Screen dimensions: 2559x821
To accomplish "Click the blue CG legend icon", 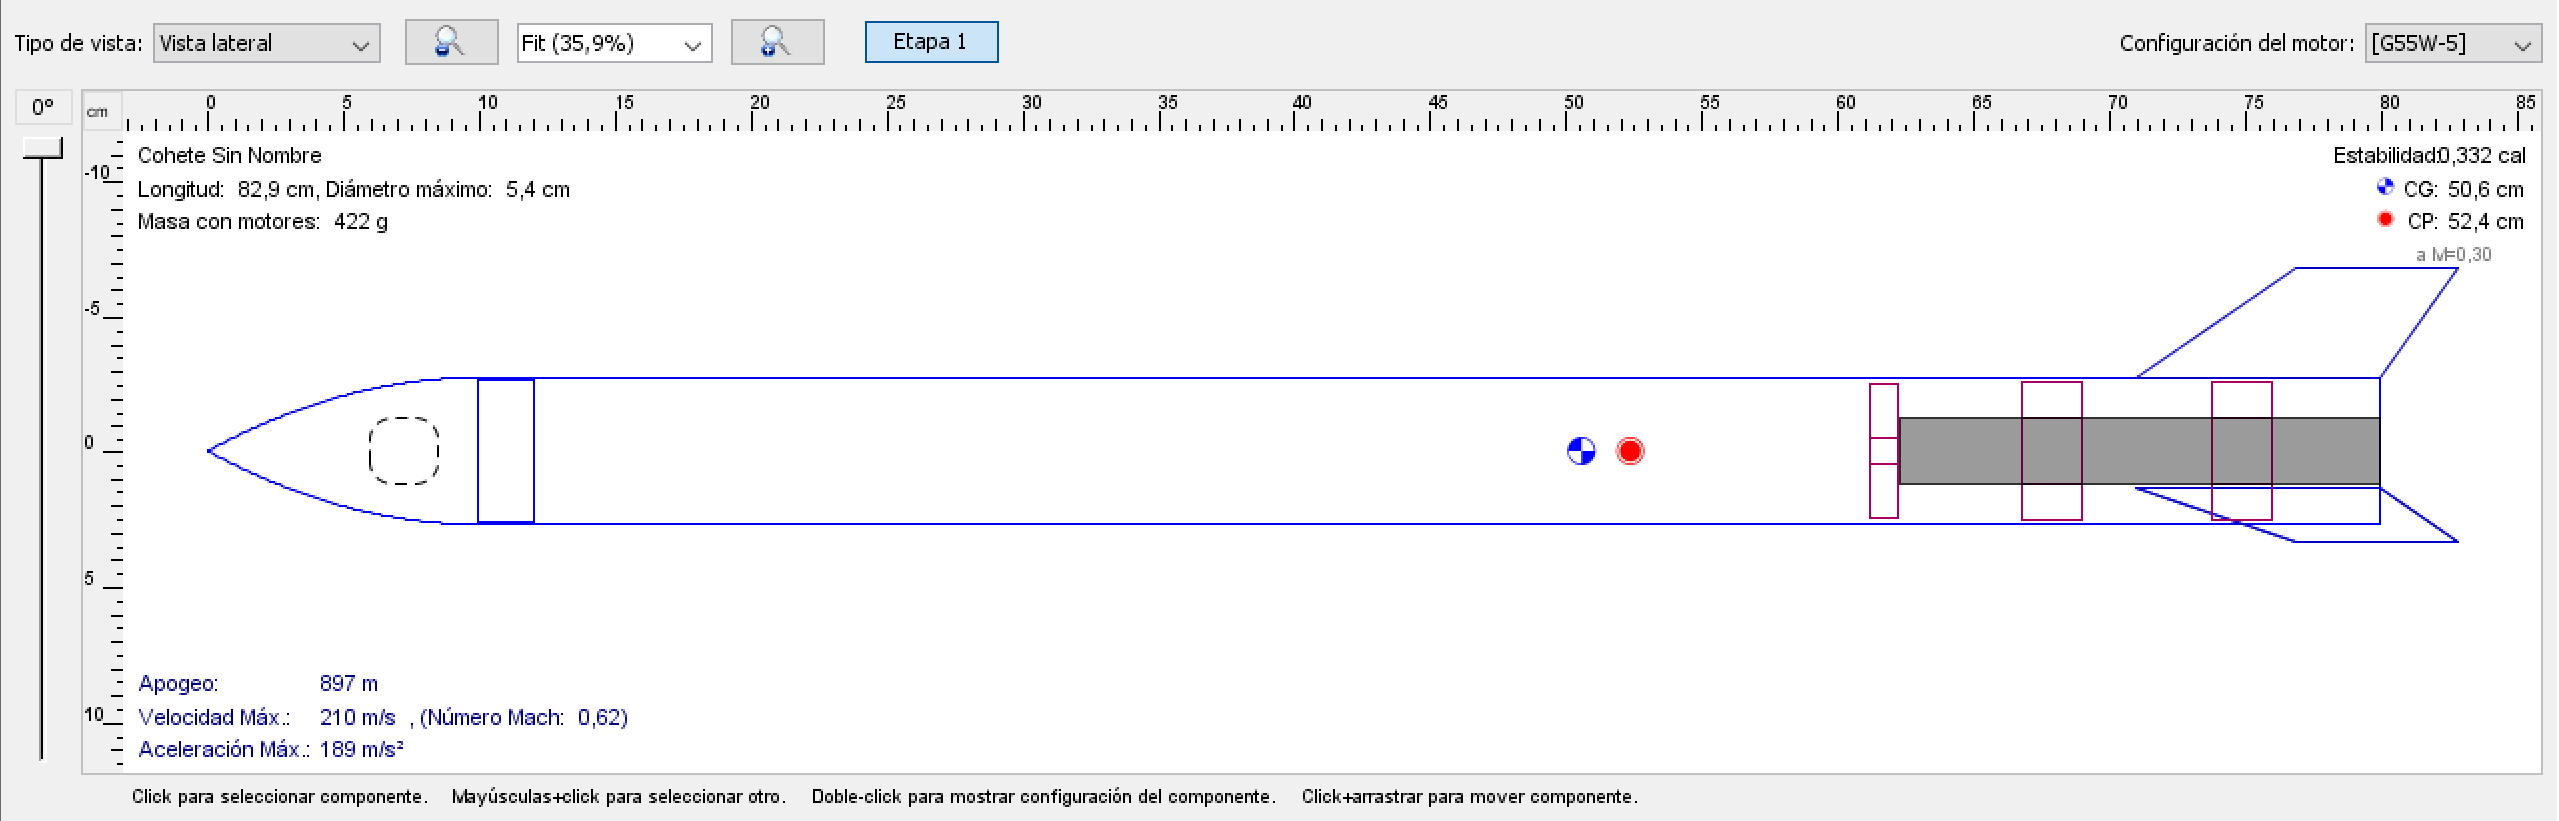I will [x=2384, y=188].
